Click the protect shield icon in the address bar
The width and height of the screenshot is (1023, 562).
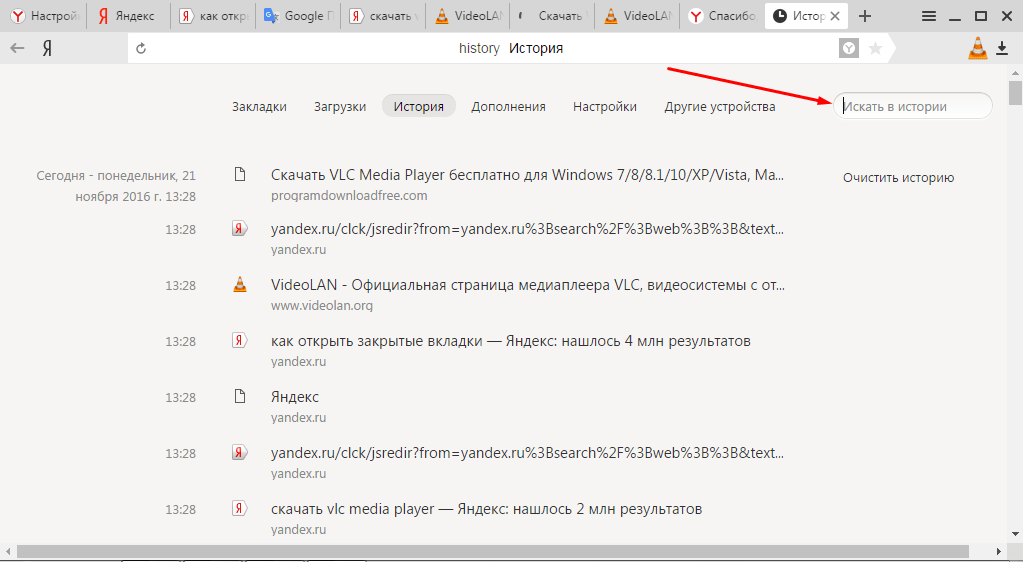click(848, 48)
